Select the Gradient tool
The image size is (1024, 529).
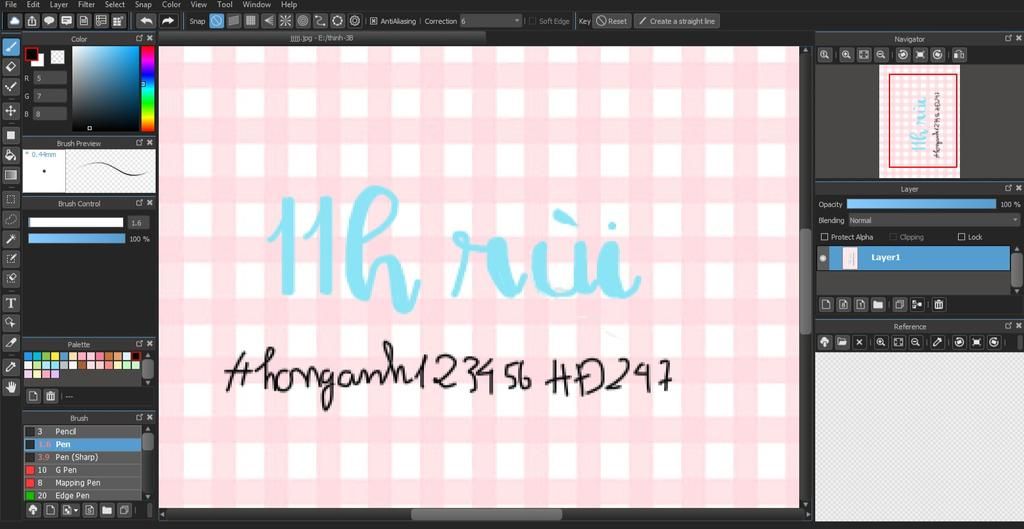(10, 174)
